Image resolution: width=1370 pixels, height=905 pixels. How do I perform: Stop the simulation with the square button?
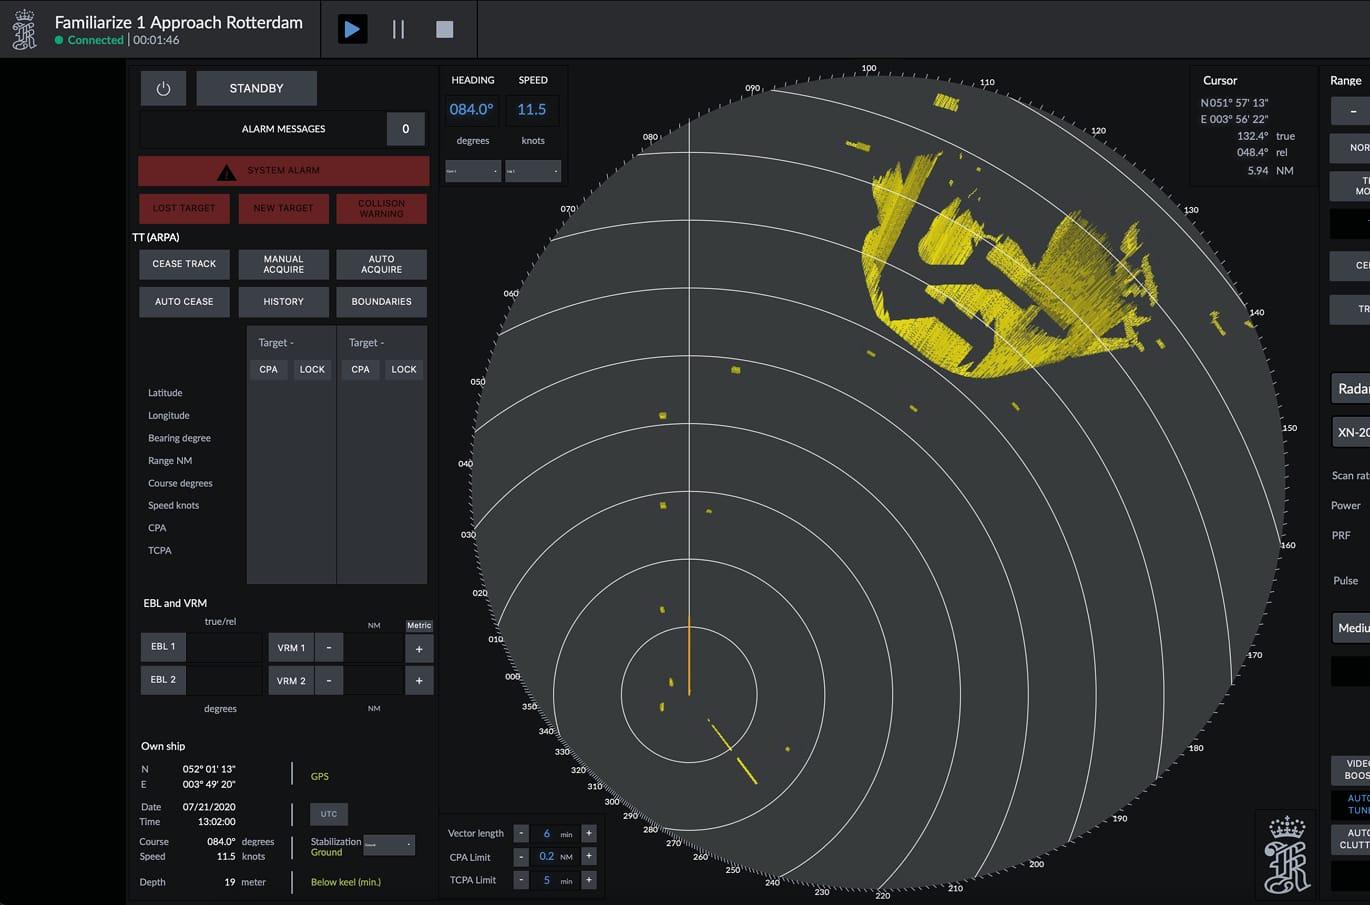pos(445,29)
